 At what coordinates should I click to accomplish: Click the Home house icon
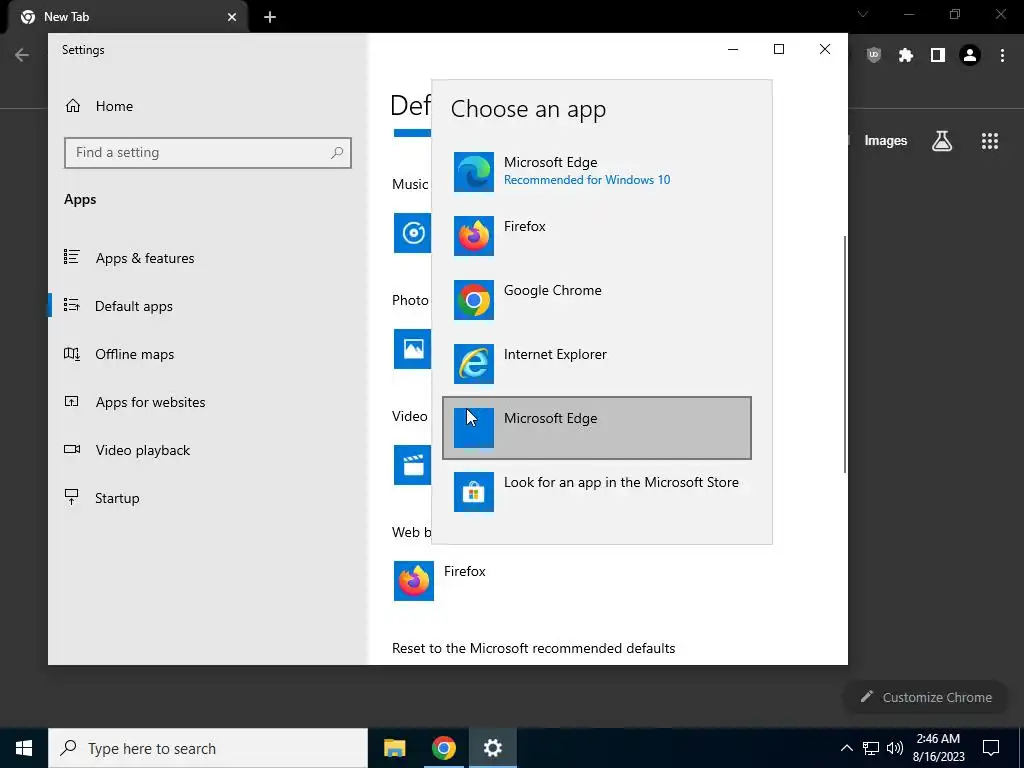tap(72, 106)
